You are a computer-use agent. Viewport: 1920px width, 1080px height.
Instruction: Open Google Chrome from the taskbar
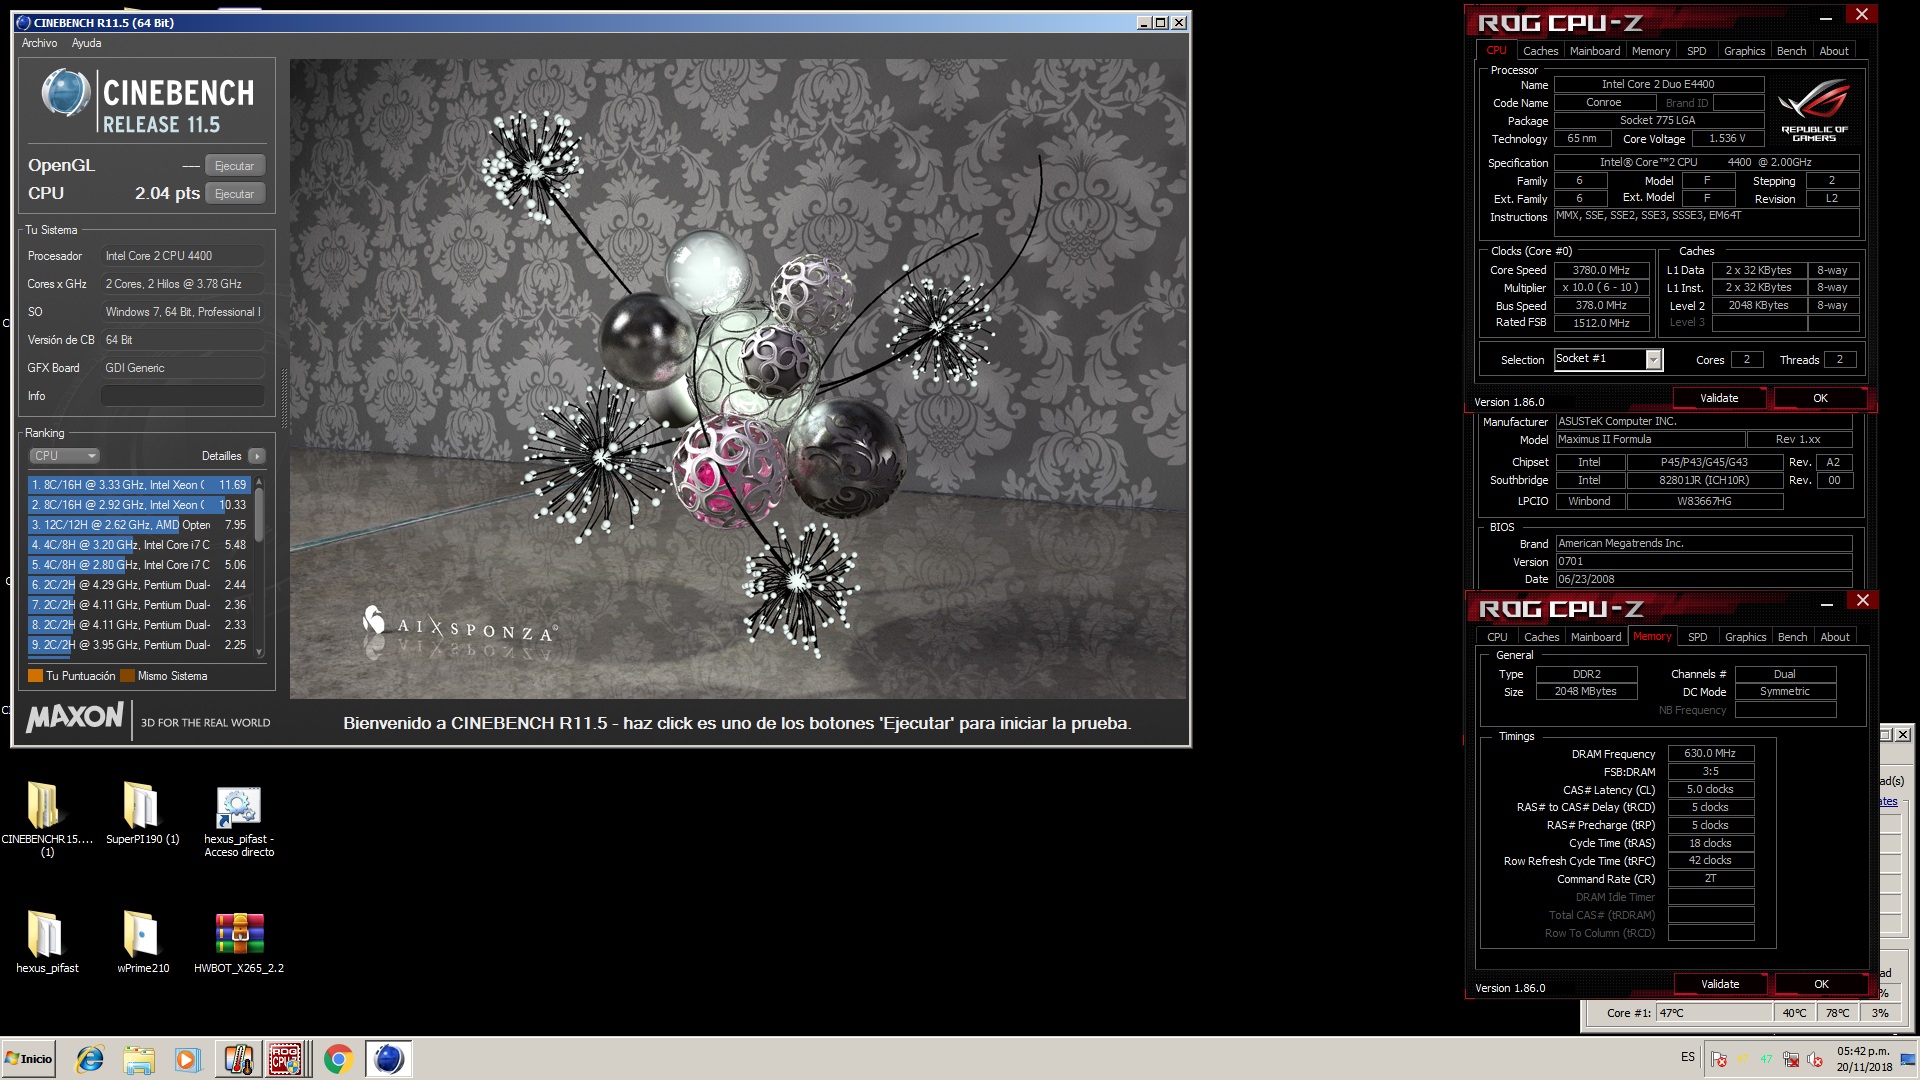click(338, 1059)
